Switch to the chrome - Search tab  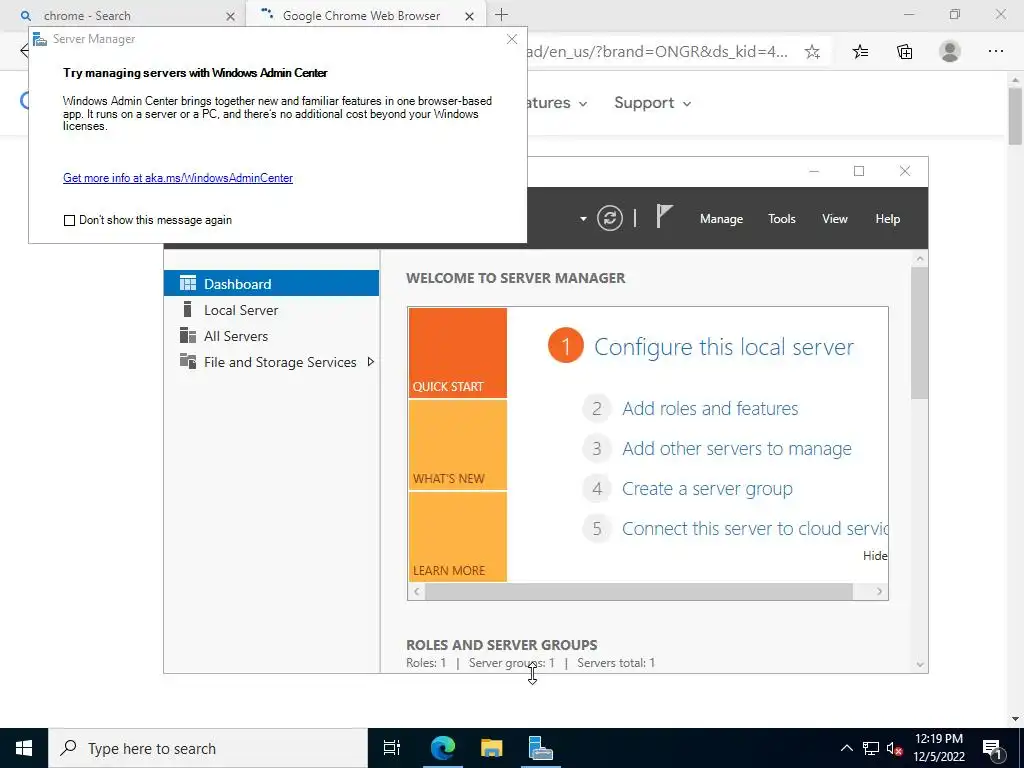point(124,16)
